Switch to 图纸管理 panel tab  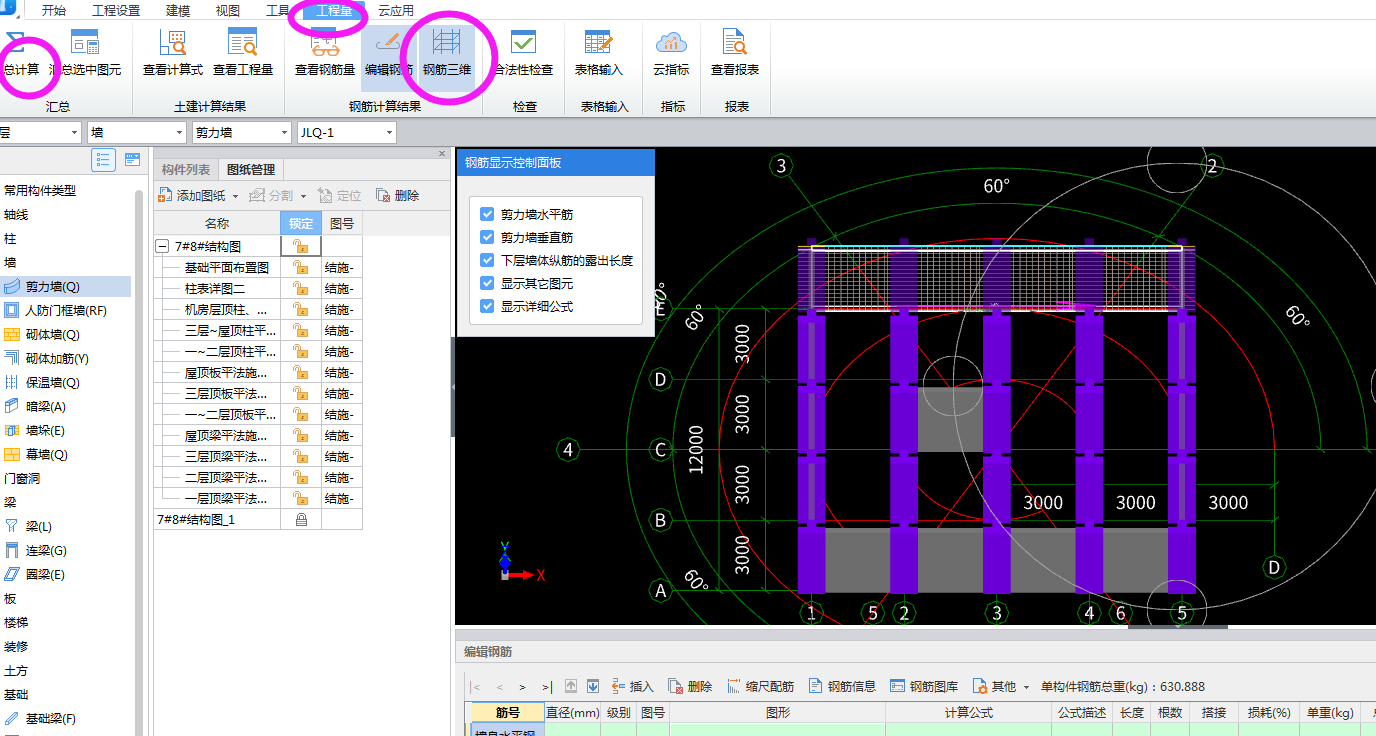click(250, 170)
